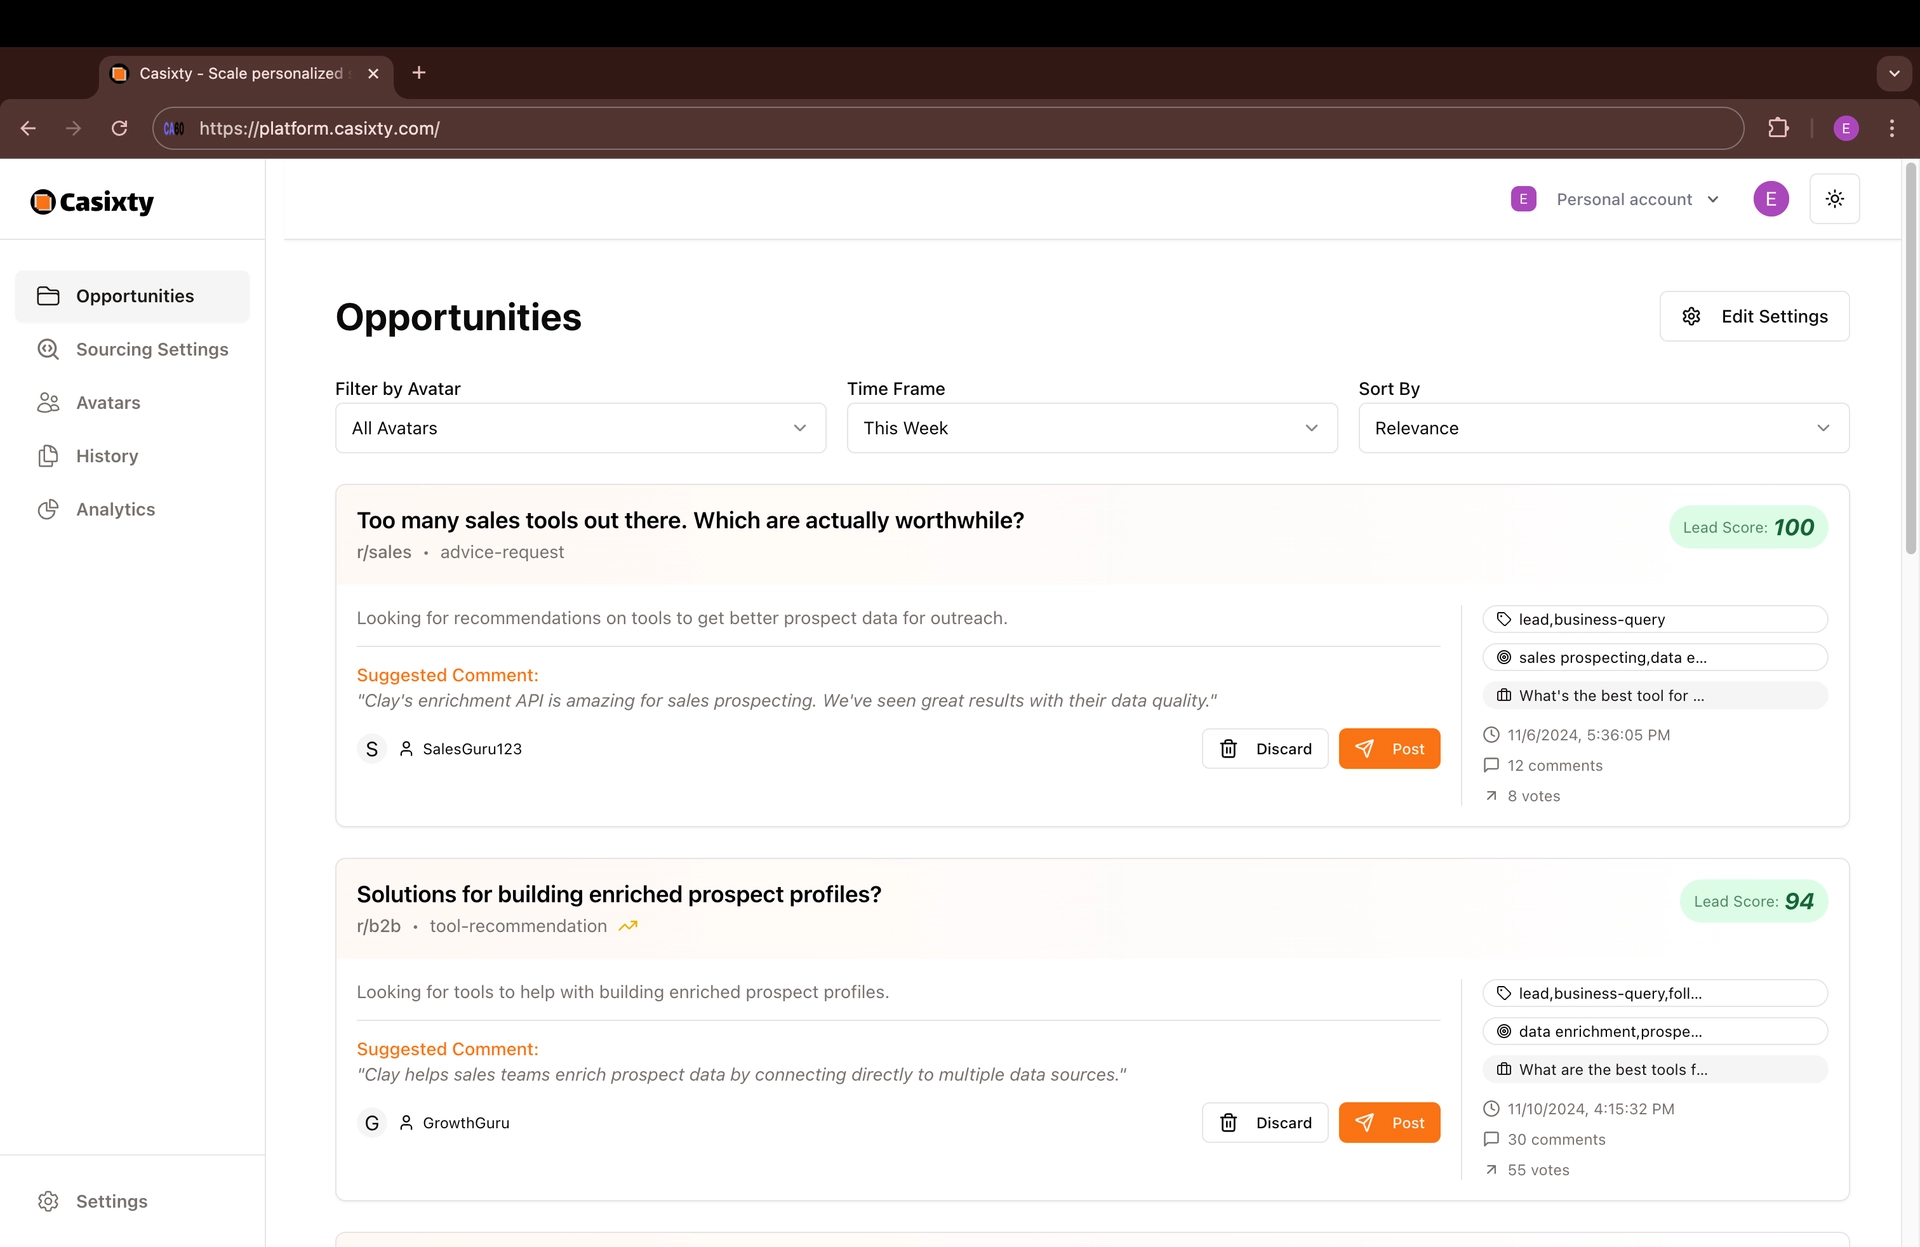Image resolution: width=1920 pixels, height=1247 pixels.
Task: Click timestamp 11/6/2024, 5:36:05 PM
Action: (x=1589, y=735)
